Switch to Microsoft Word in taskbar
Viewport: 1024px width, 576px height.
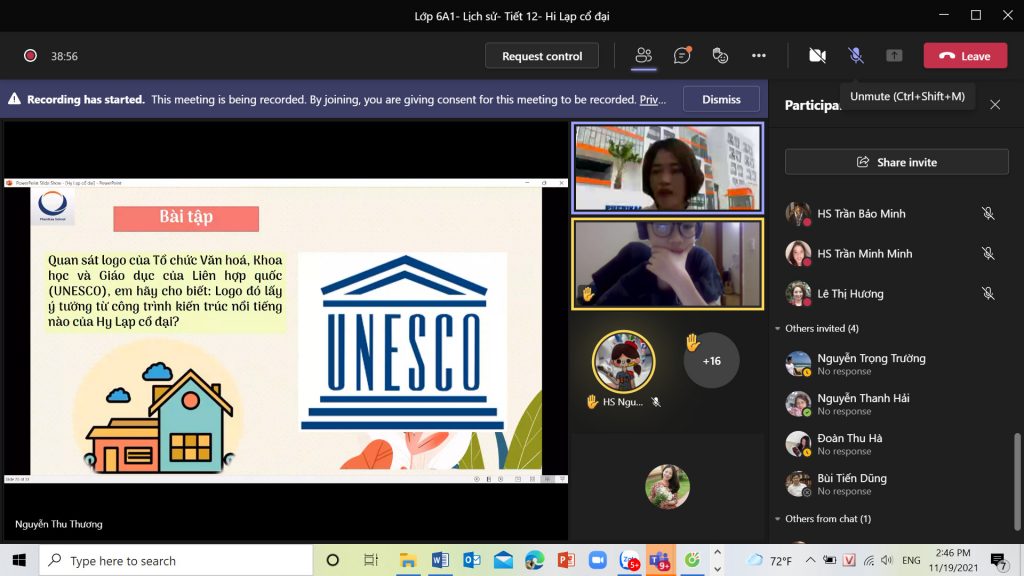click(440, 560)
